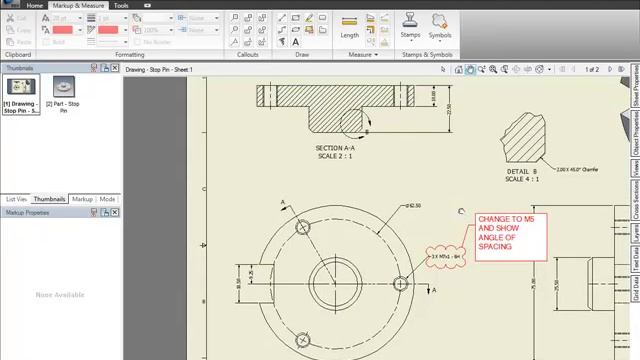Open the Autodesk application menu button
640x360 pixels.
10,4
